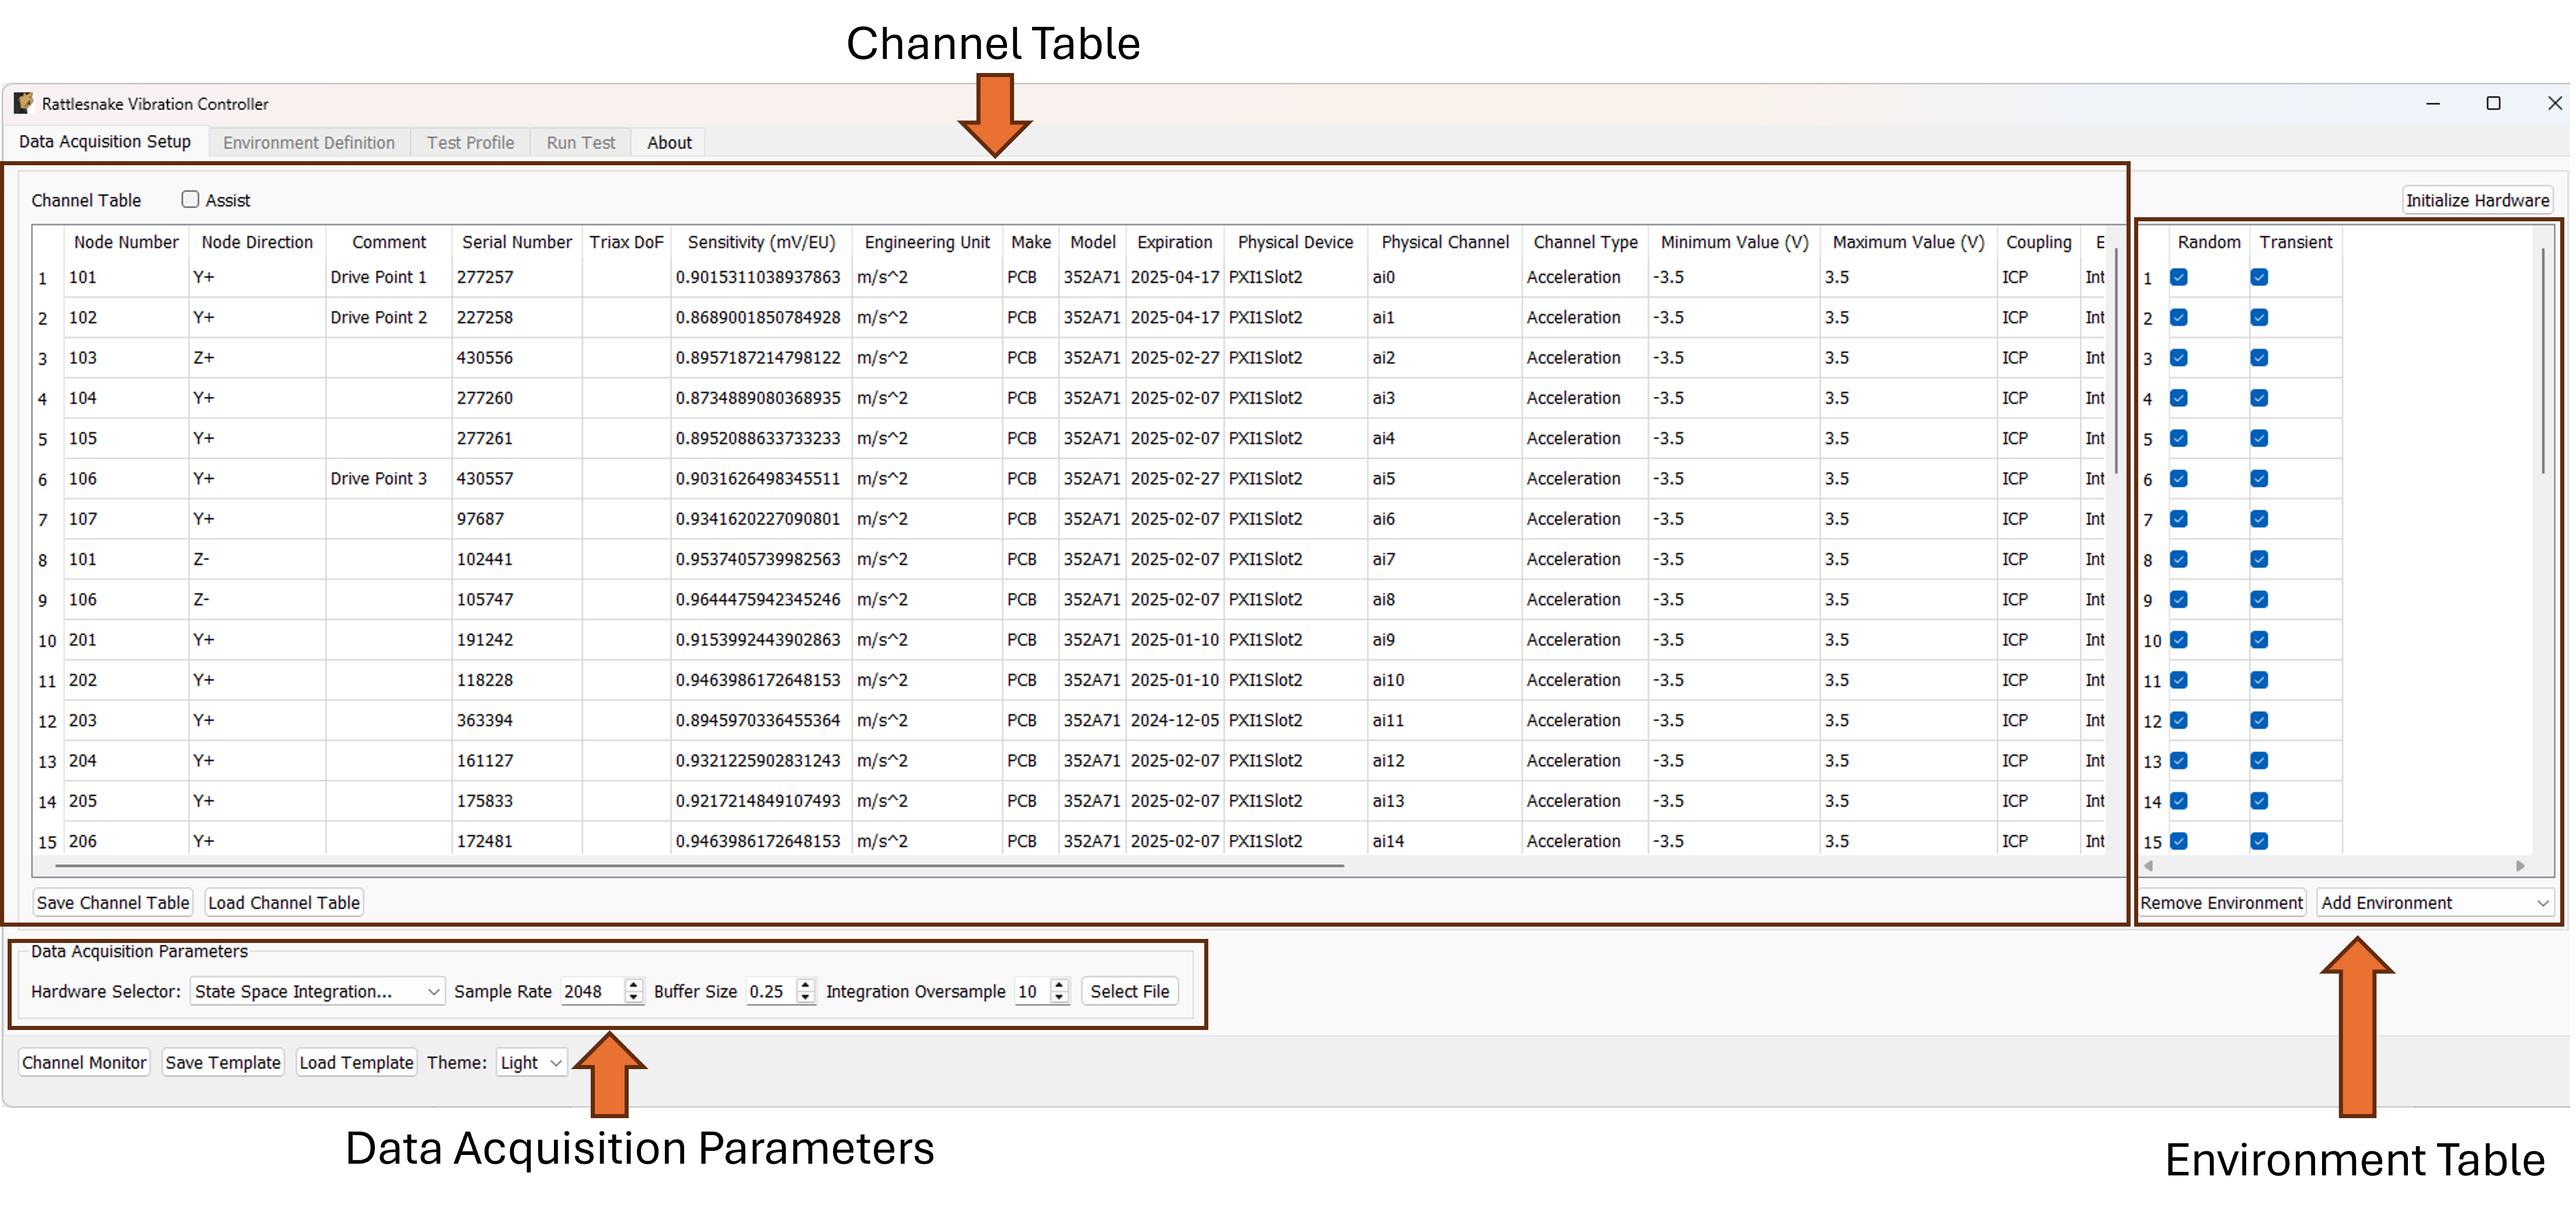2576x1218 pixels.
Task: Select the Physical Channel column header
Action: (1445, 242)
